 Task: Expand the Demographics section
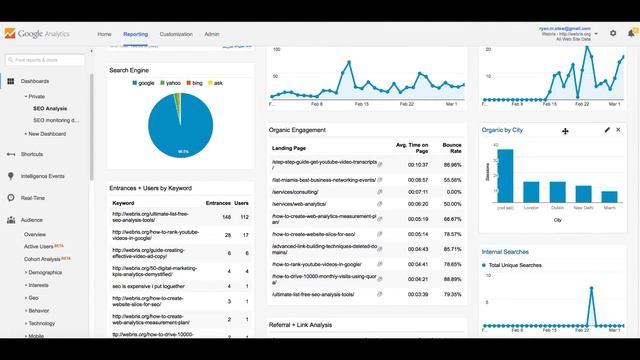[x=26, y=272]
